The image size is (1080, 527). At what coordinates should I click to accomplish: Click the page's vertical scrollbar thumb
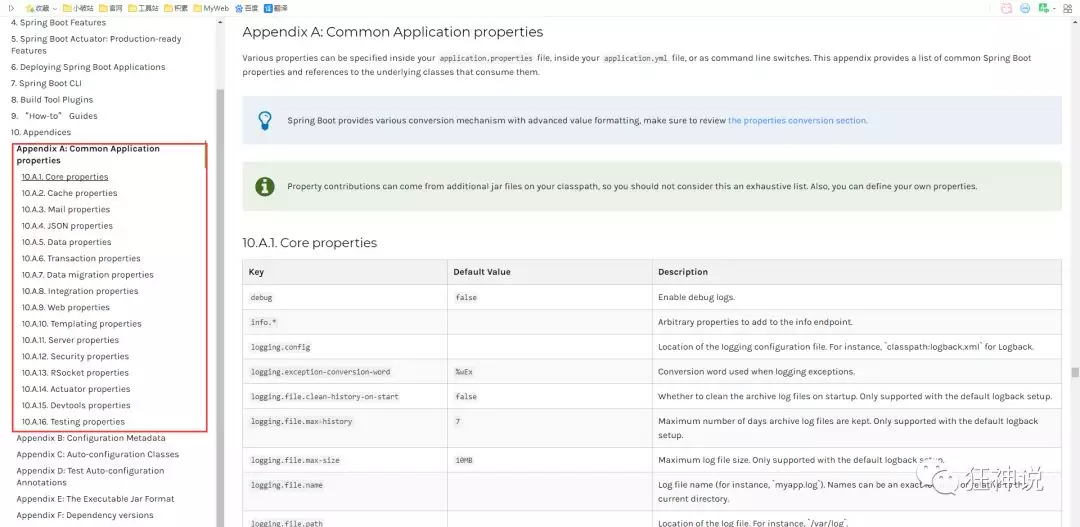pyautogui.click(x=1075, y=372)
